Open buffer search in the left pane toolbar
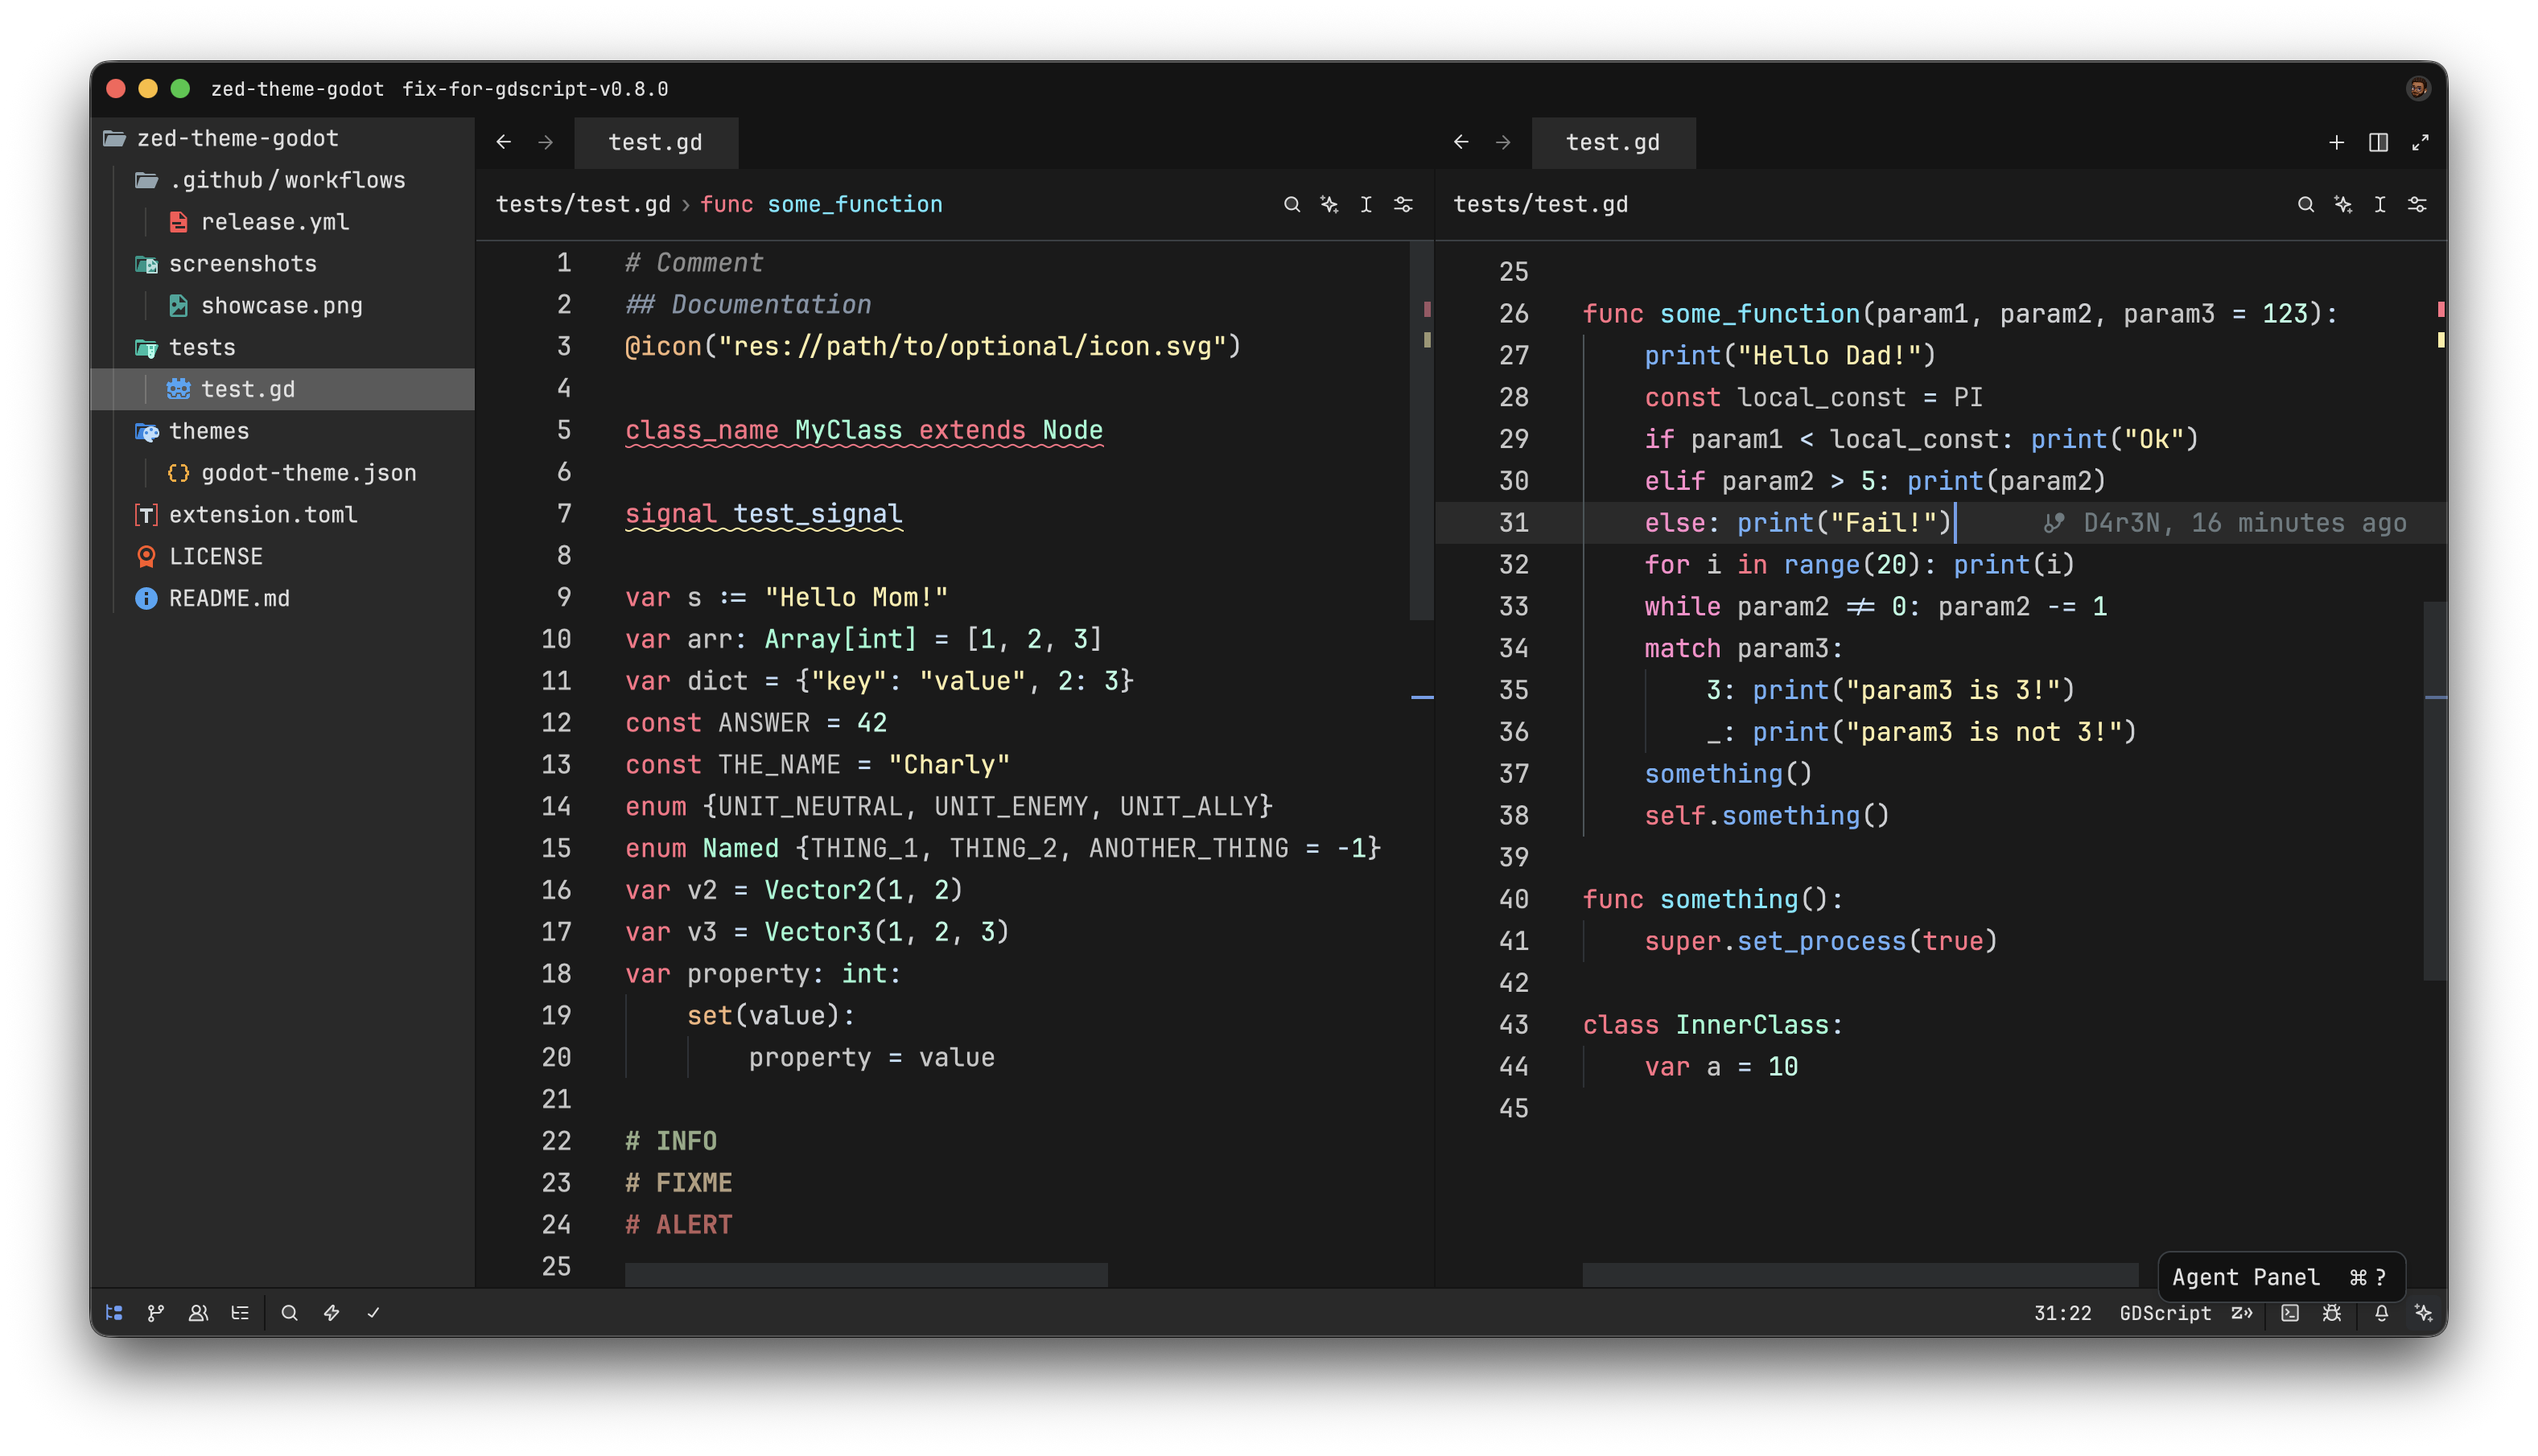This screenshot has width=2538, height=1456. (1291, 204)
